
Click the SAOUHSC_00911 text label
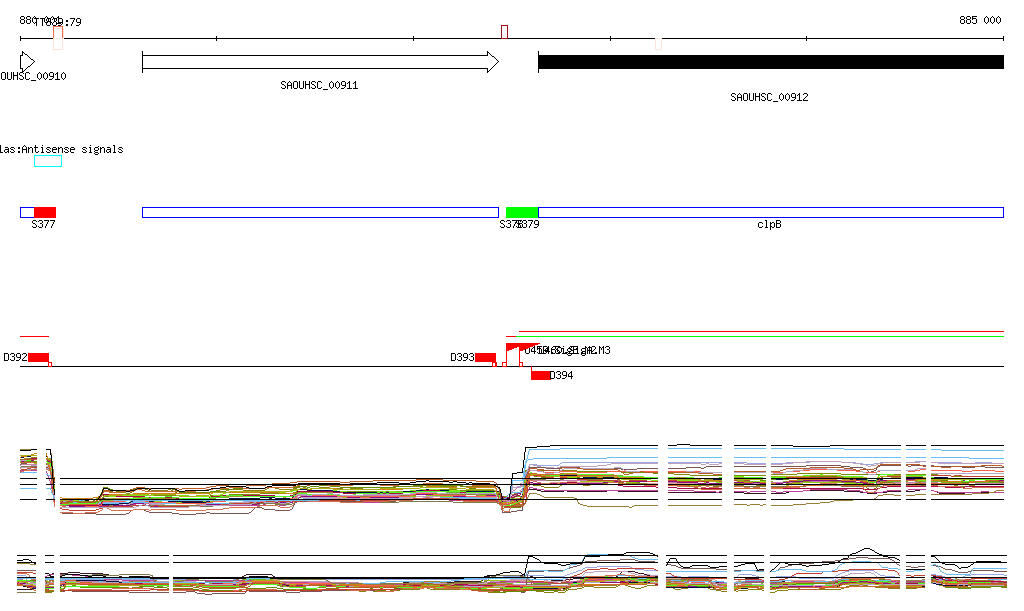point(319,86)
